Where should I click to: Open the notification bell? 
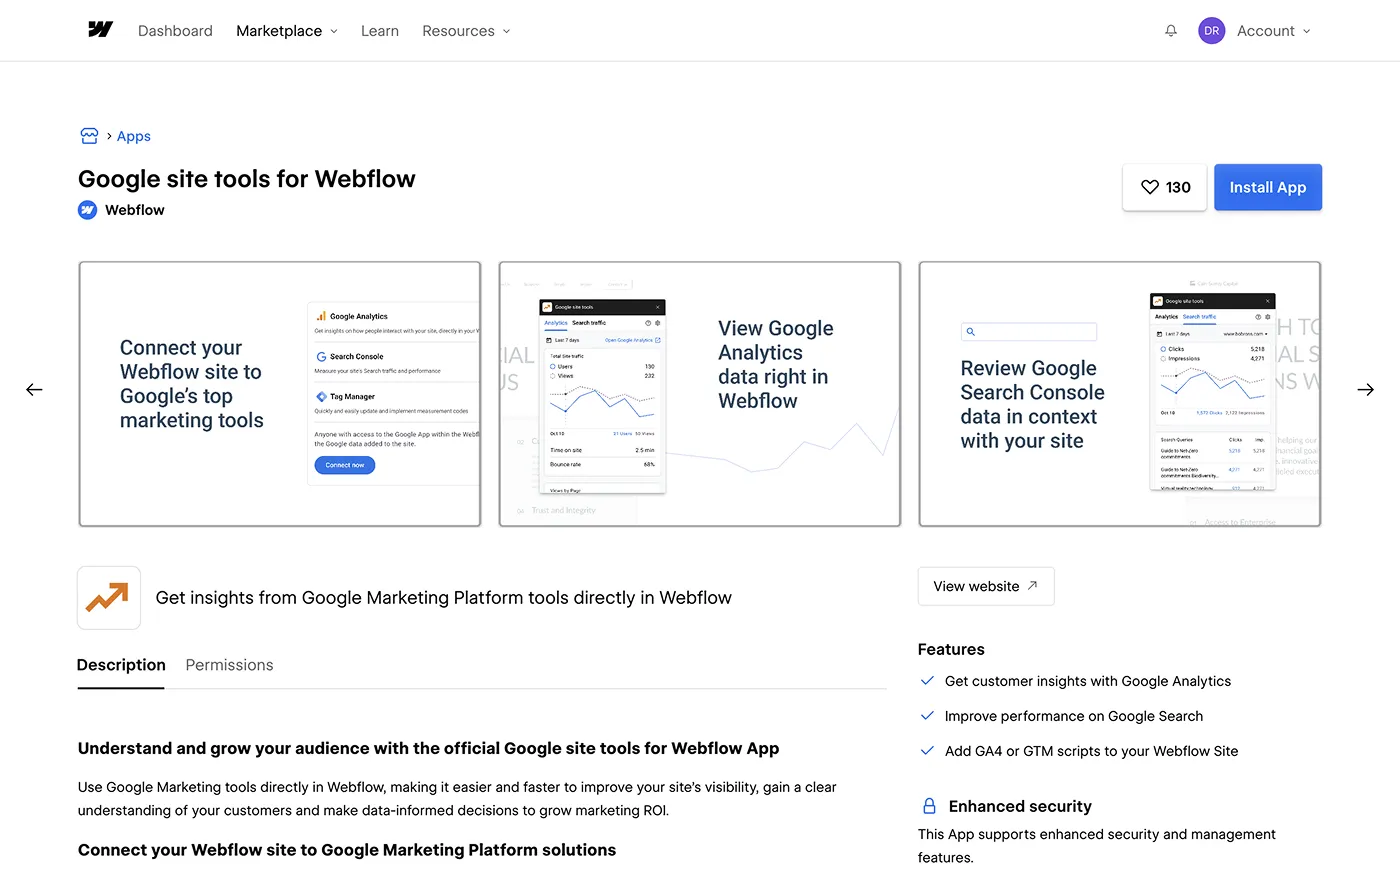click(1170, 31)
